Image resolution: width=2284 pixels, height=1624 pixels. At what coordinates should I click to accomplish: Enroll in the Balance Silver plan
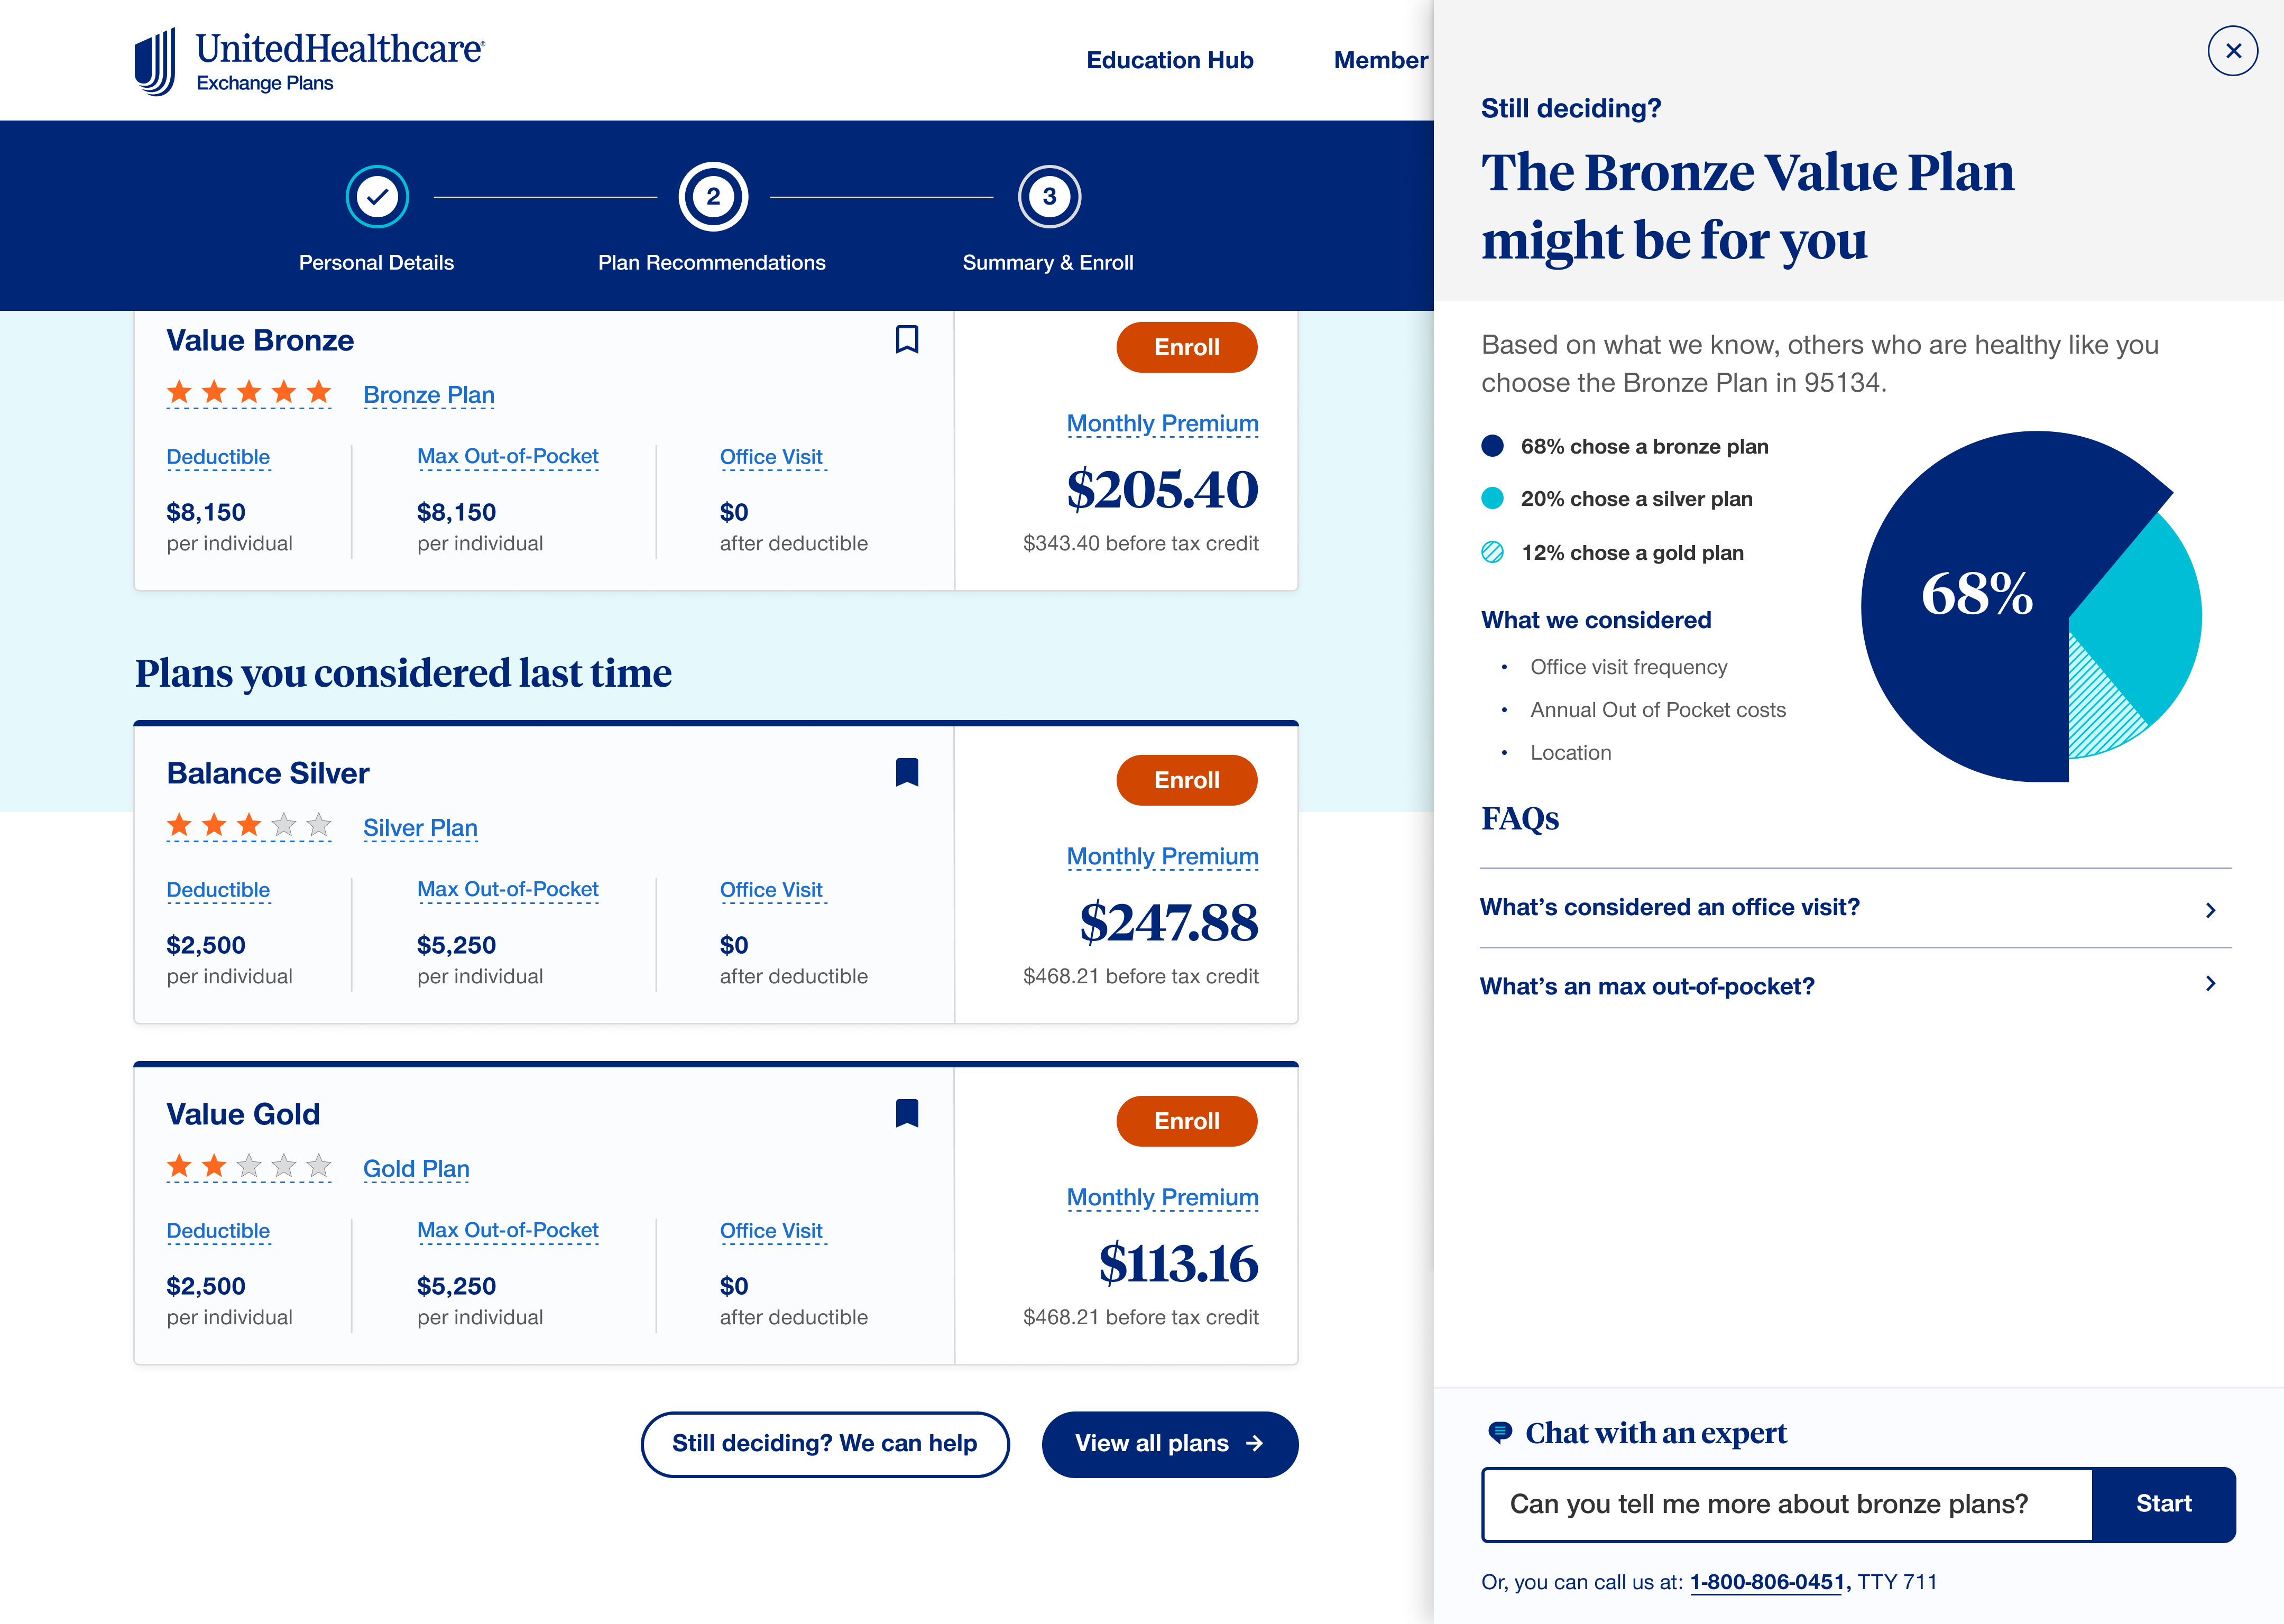click(x=1186, y=780)
